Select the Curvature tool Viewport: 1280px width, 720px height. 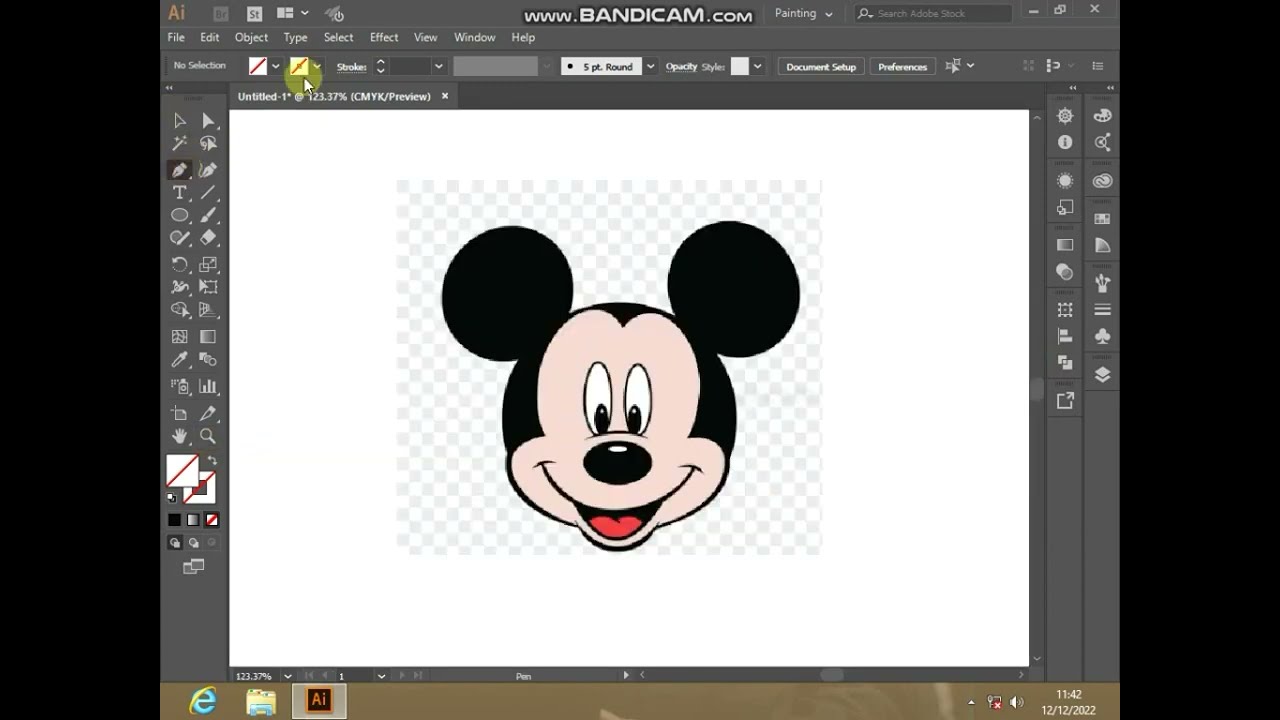(x=208, y=170)
